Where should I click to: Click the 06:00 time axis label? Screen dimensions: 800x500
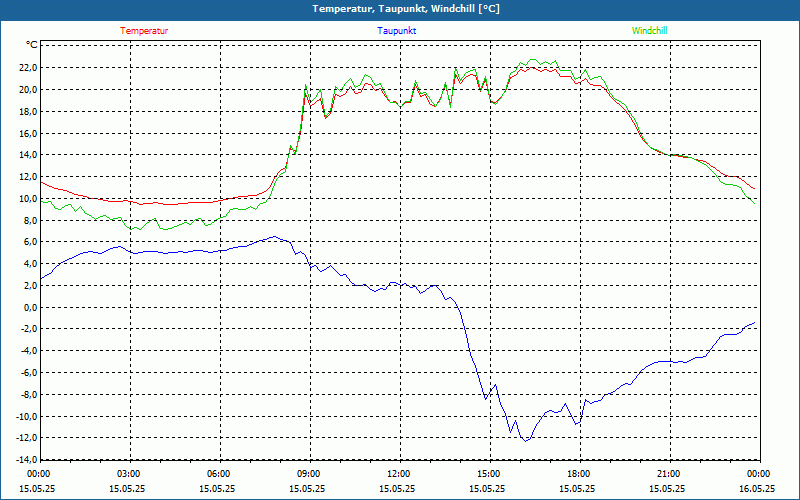click(218, 474)
